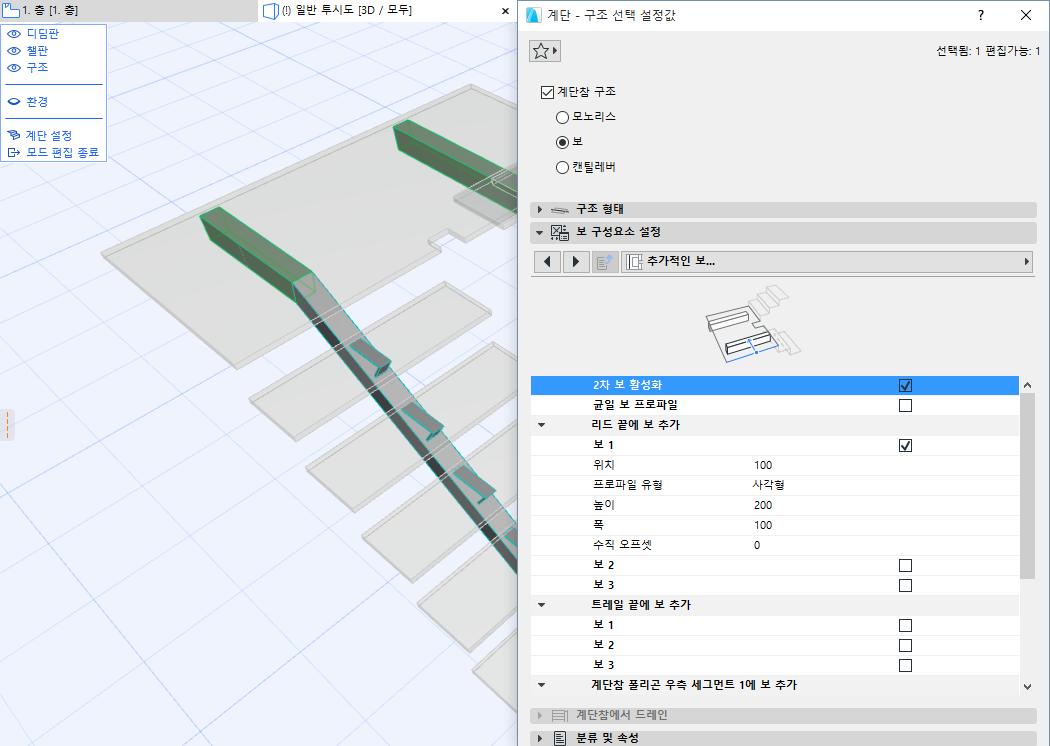This screenshot has width=1050, height=746.
Task: Click the 계단참에서 드레인 panel icon
Action: (560, 716)
